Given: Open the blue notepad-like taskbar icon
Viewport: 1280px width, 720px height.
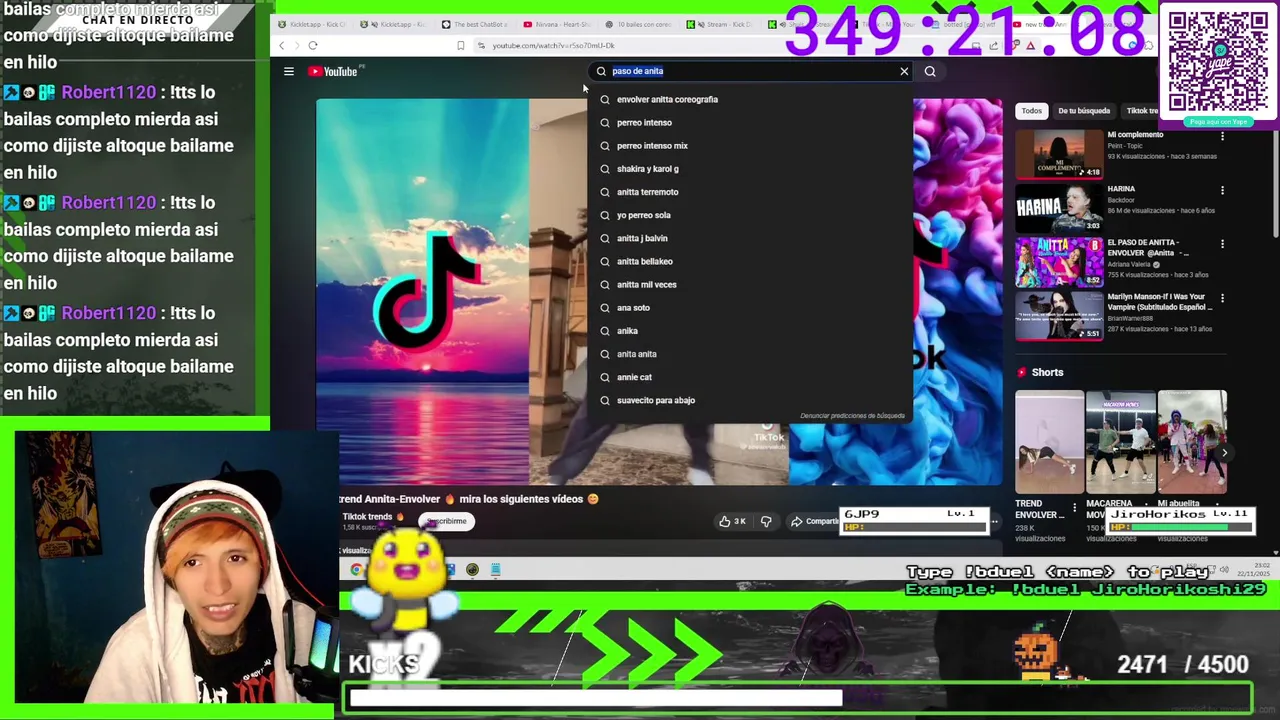Looking at the screenshot, I should 495,570.
